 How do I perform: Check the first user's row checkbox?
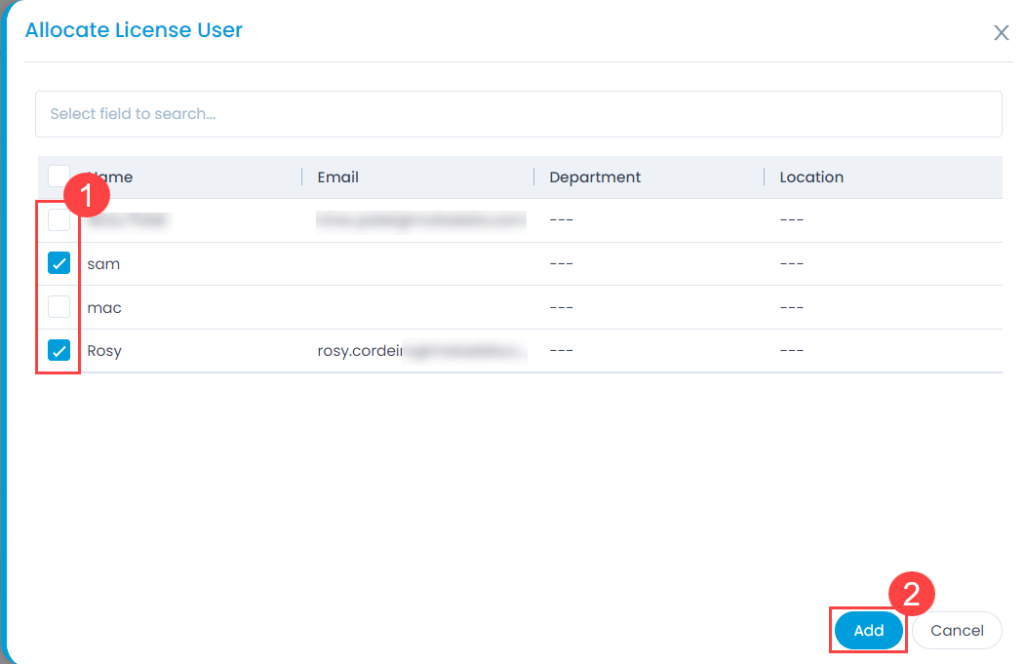pos(57,219)
